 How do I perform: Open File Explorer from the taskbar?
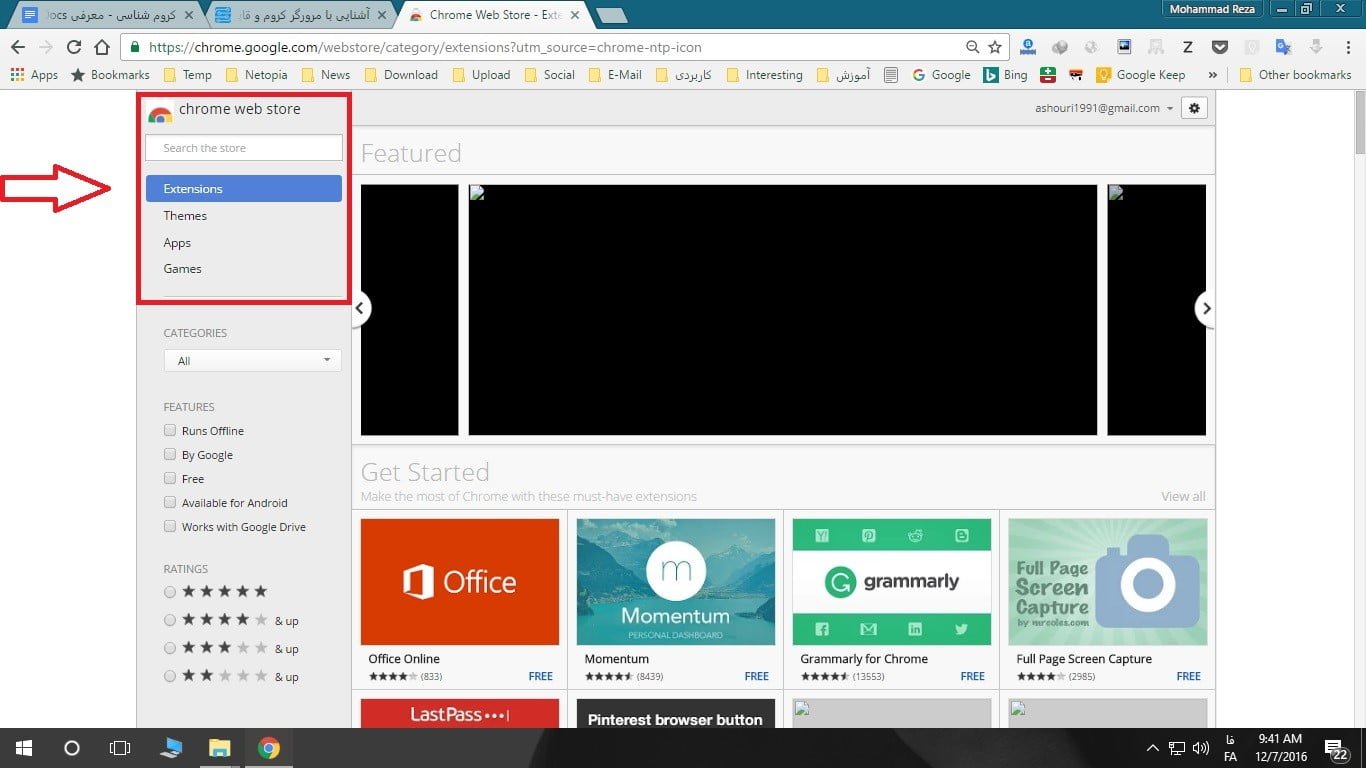[x=219, y=748]
